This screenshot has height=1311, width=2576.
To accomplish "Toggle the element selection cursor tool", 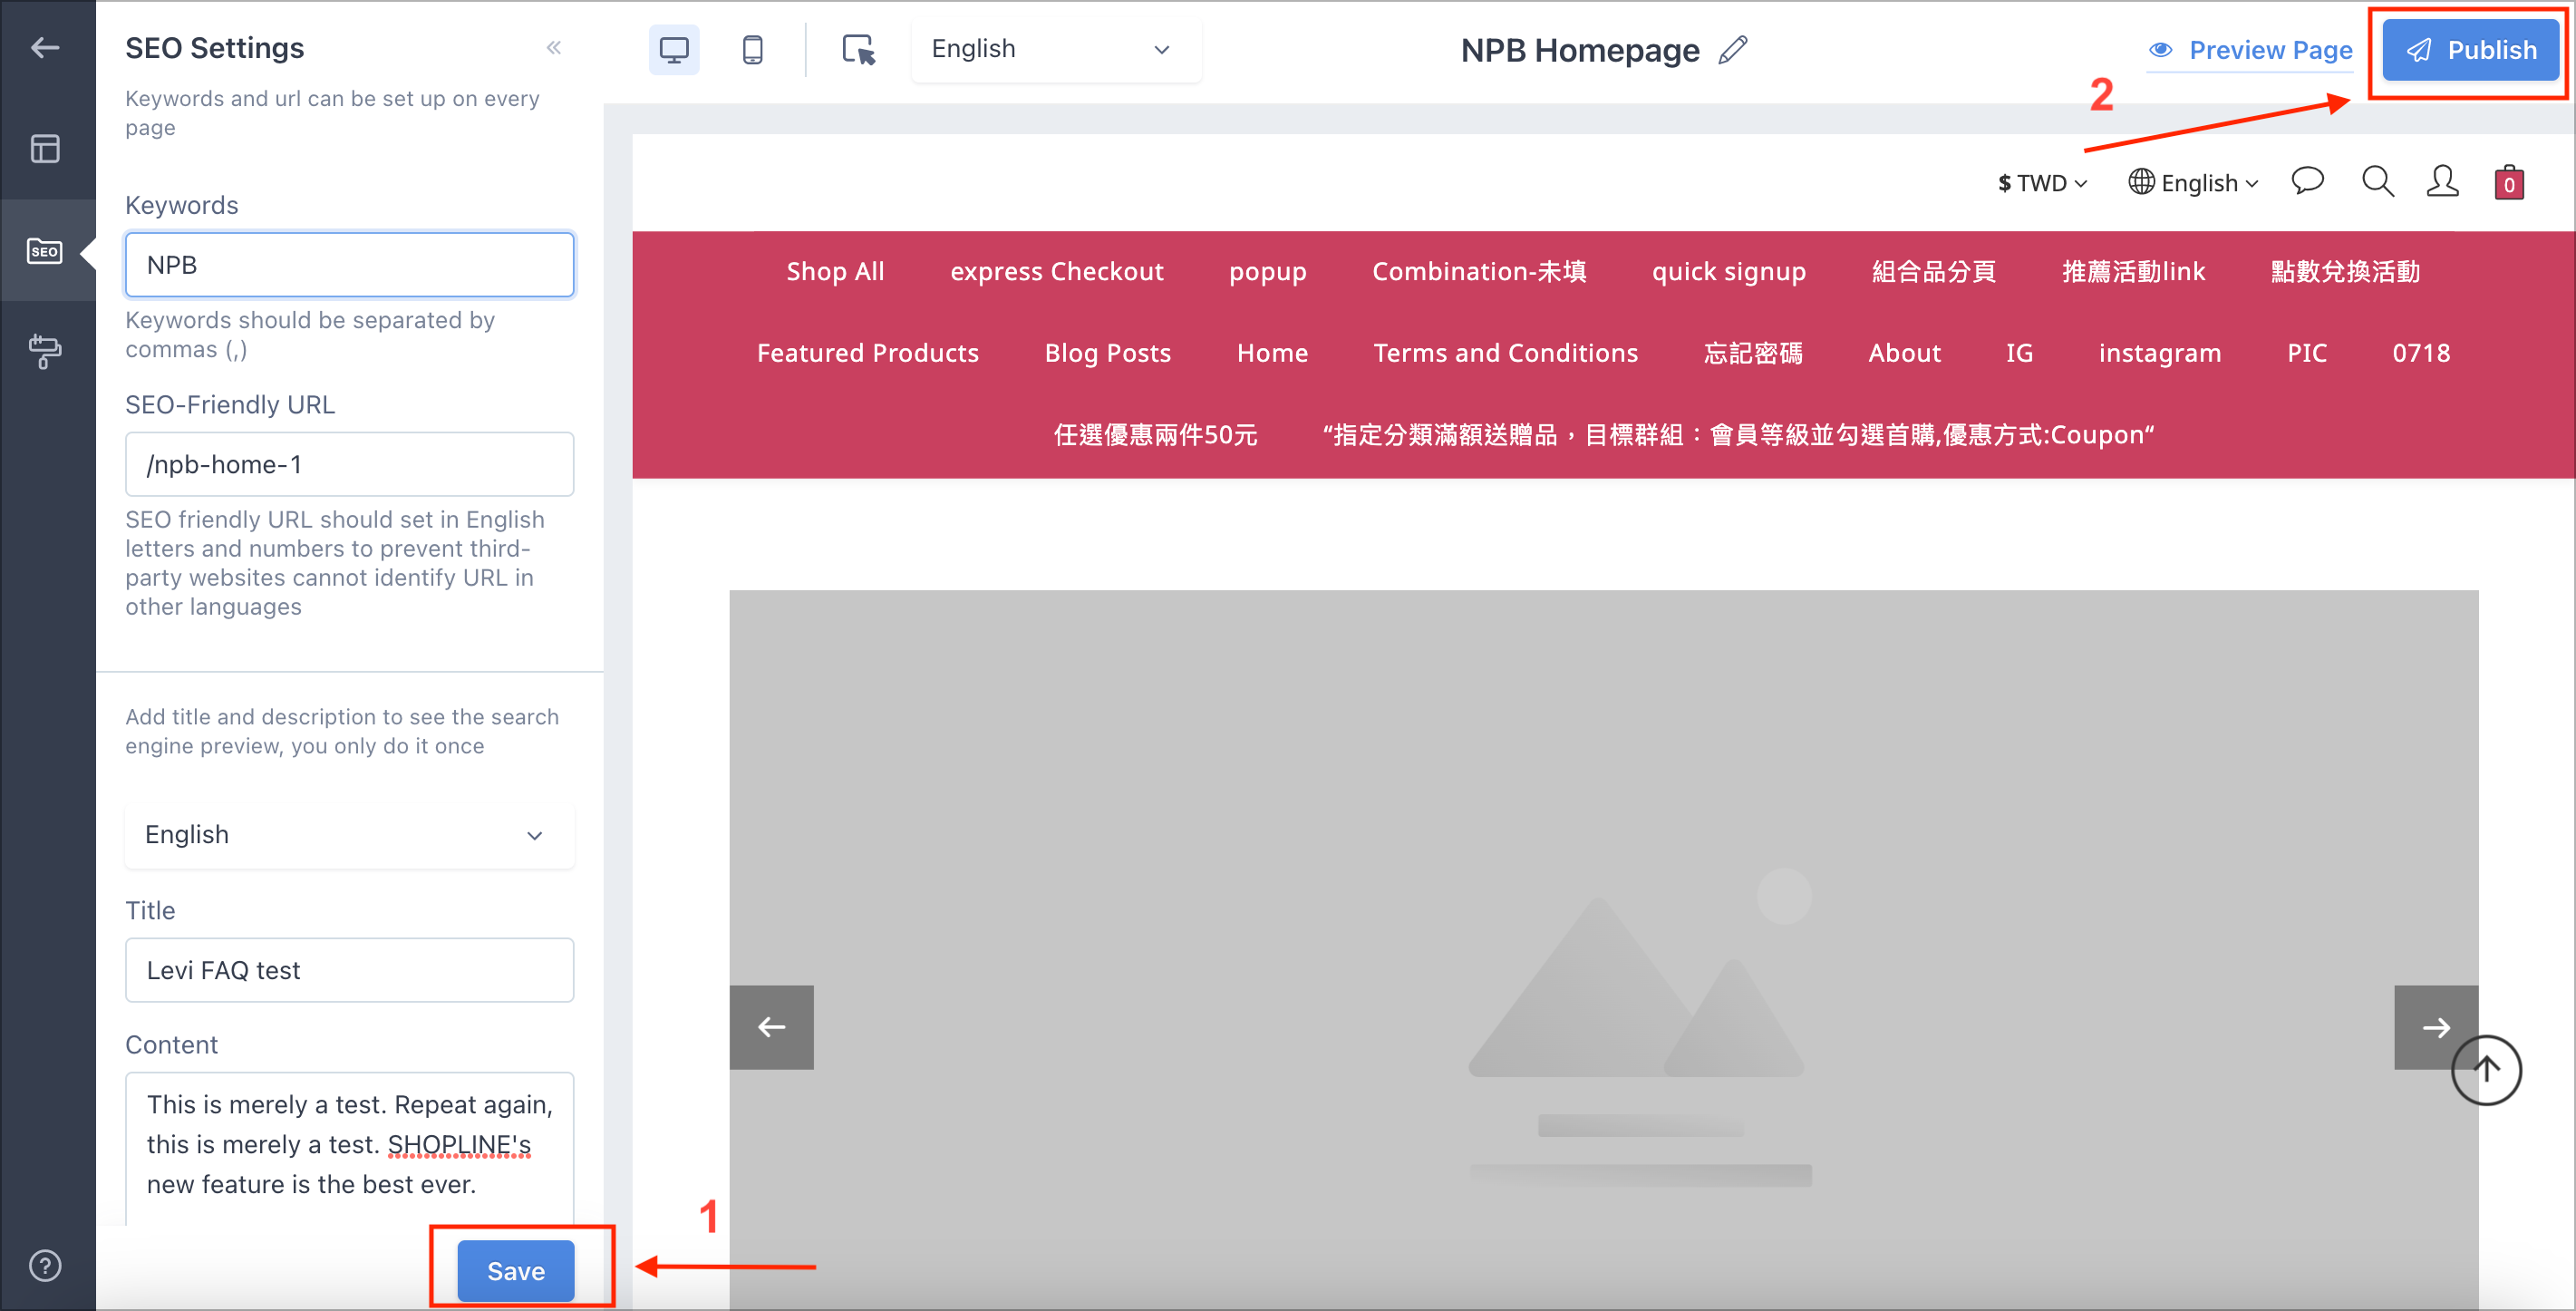I will point(858,49).
